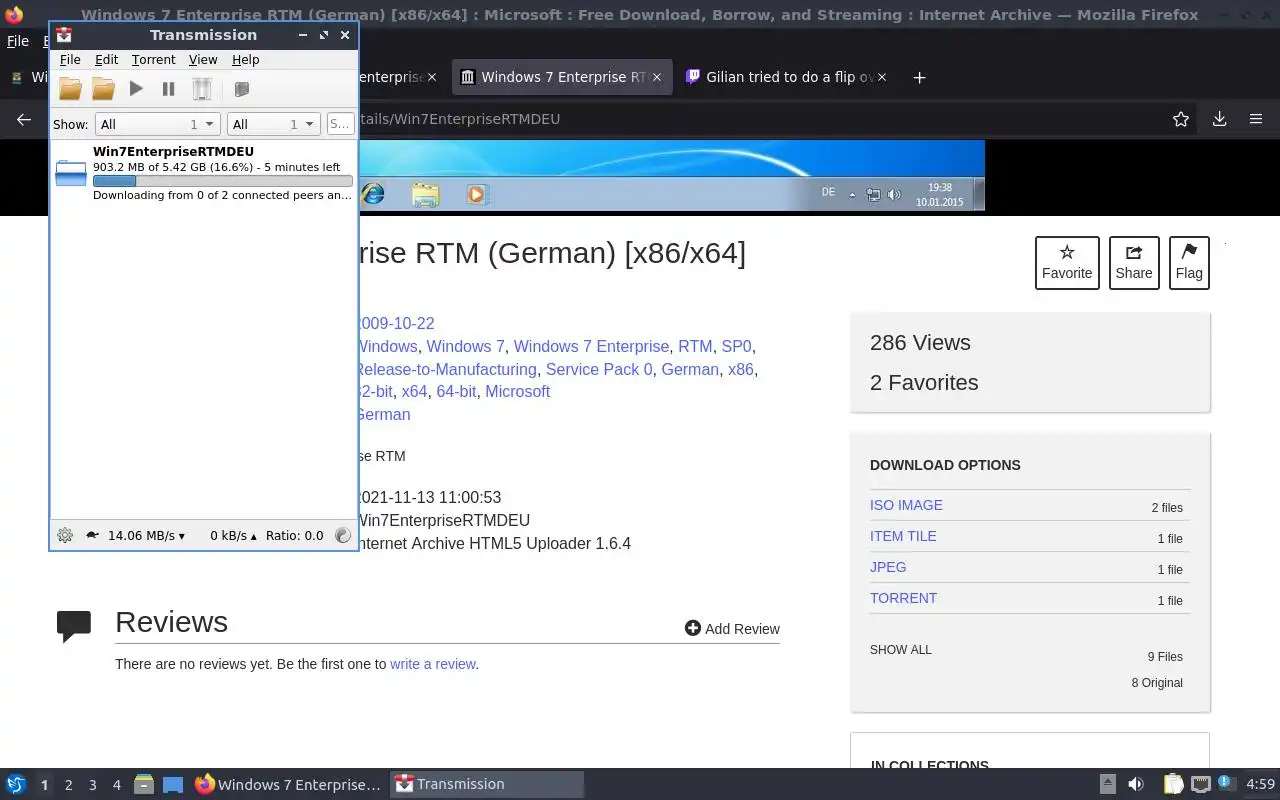Click the Transmission title bar app icon
This screenshot has height=800, width=1280.
click(x=64, y=34)
